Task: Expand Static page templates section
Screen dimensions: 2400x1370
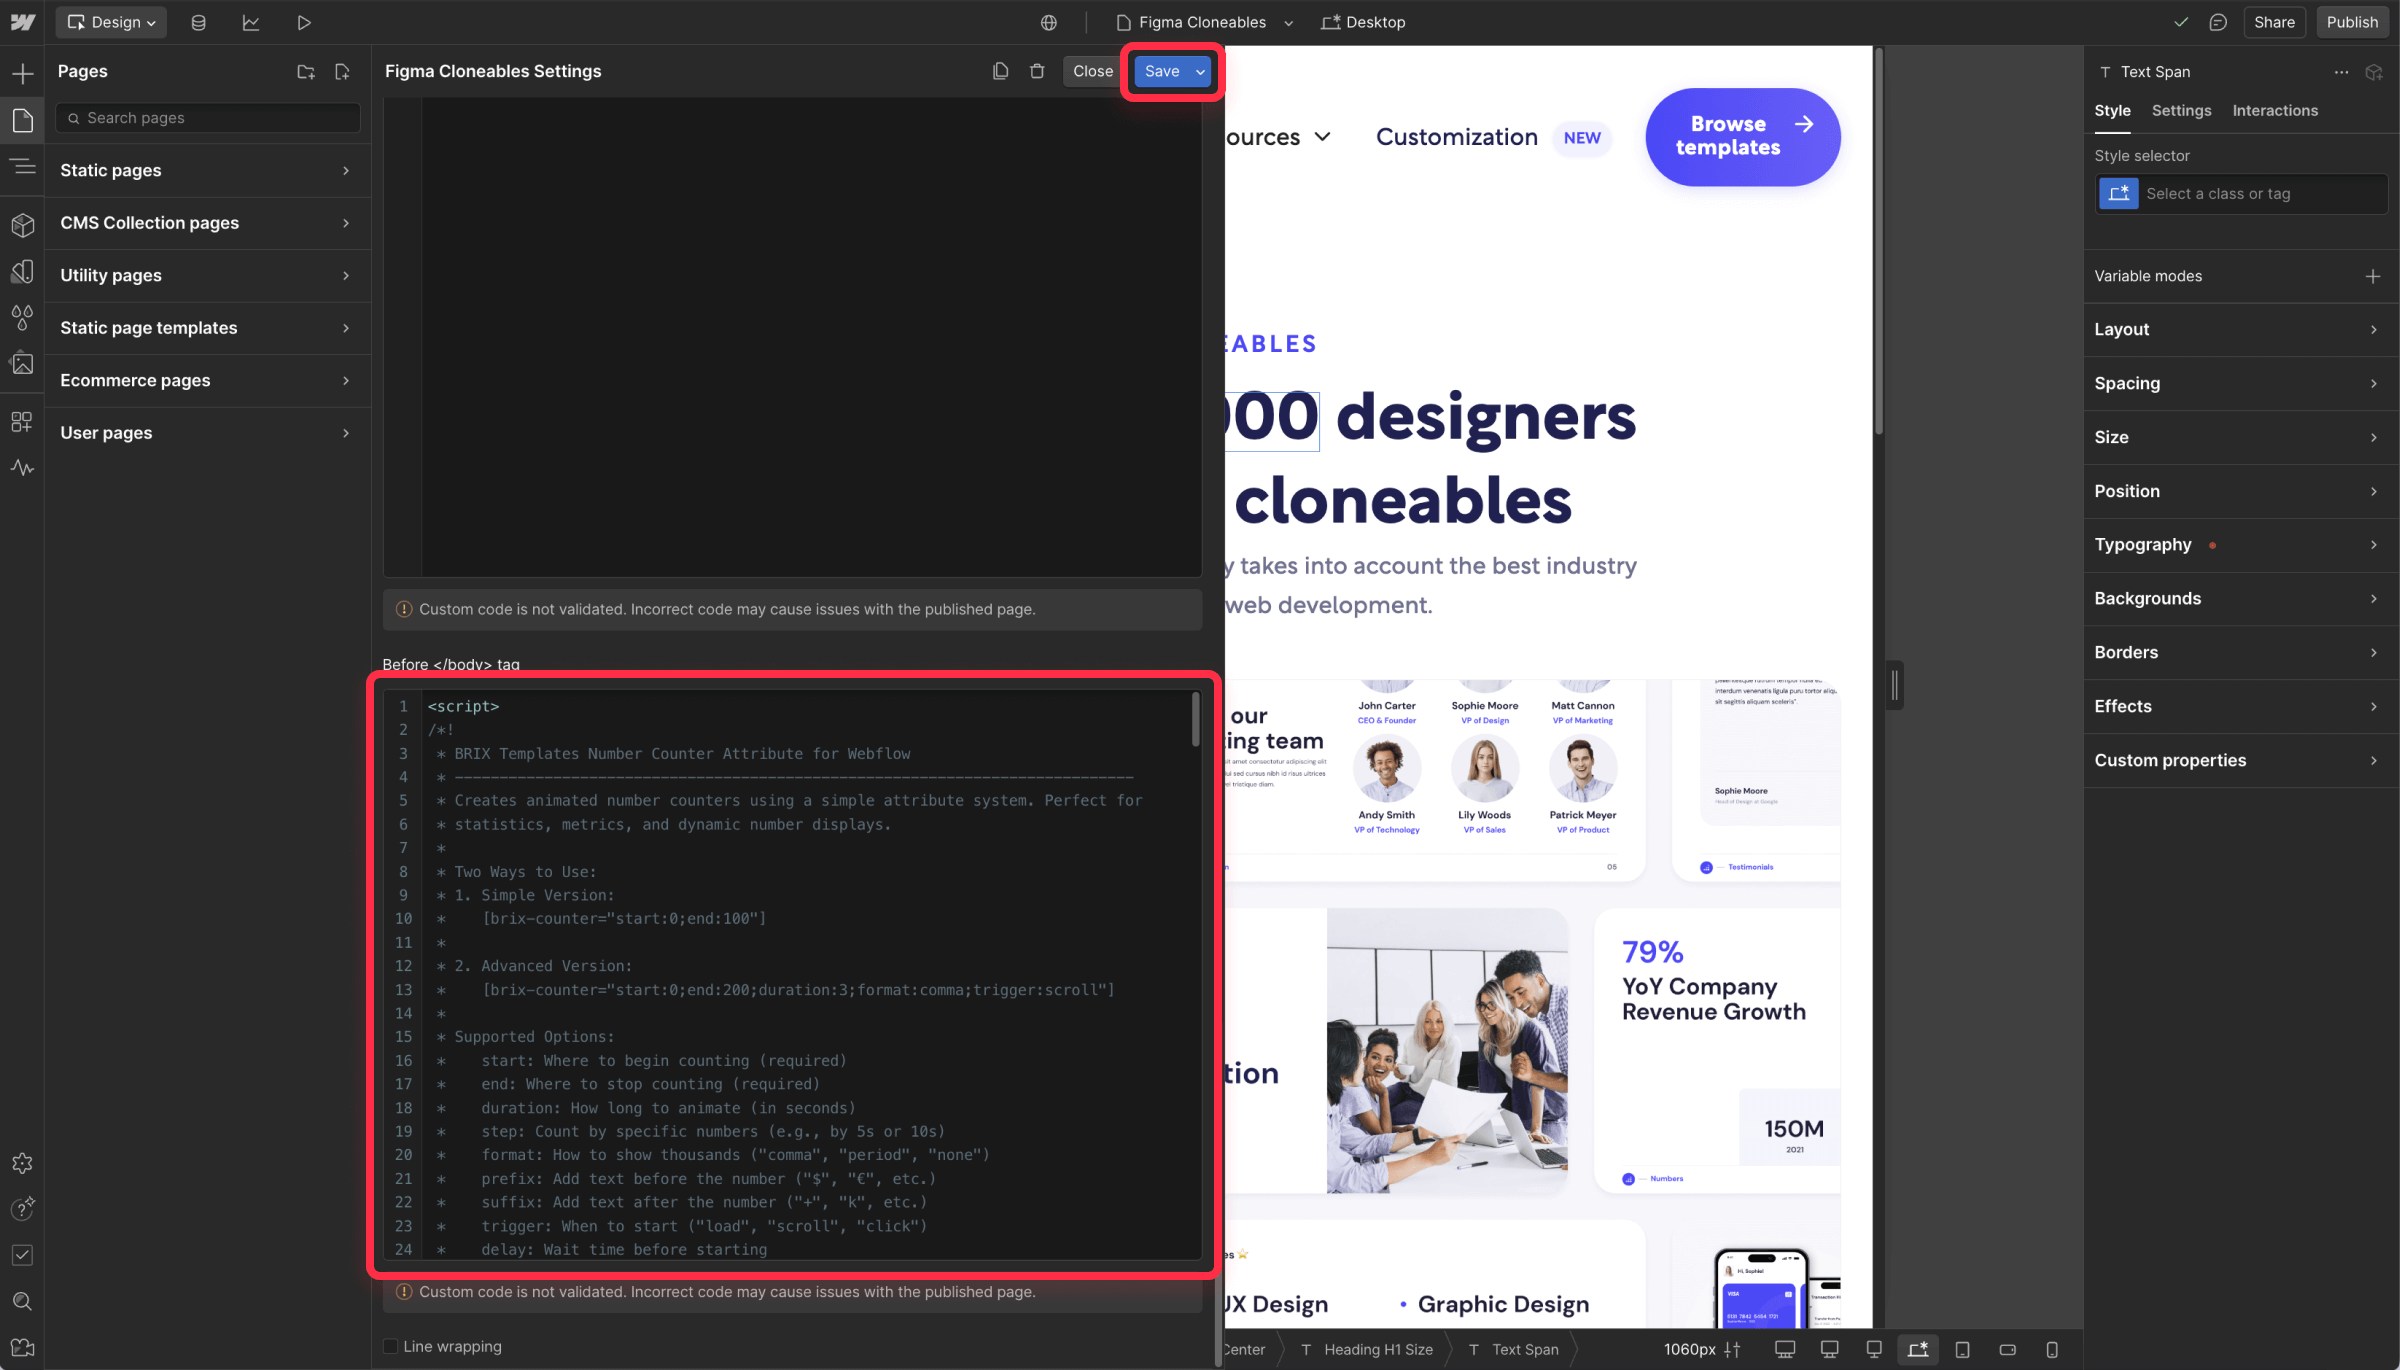Action: 208,328
